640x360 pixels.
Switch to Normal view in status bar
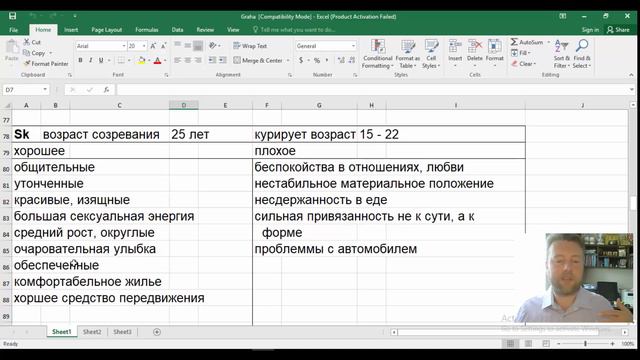click(x=510, y=344)
